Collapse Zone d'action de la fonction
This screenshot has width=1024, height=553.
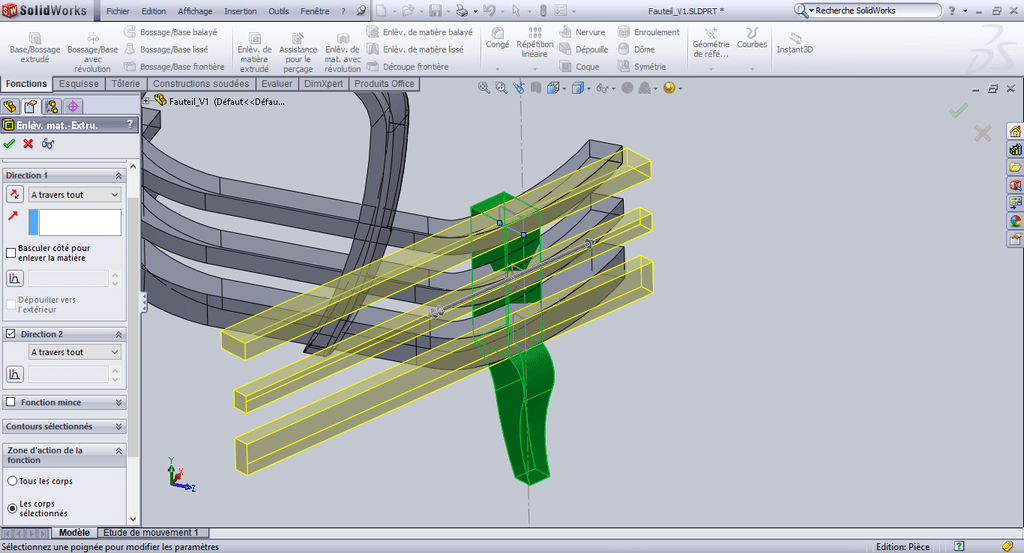[x=119, y=450]
